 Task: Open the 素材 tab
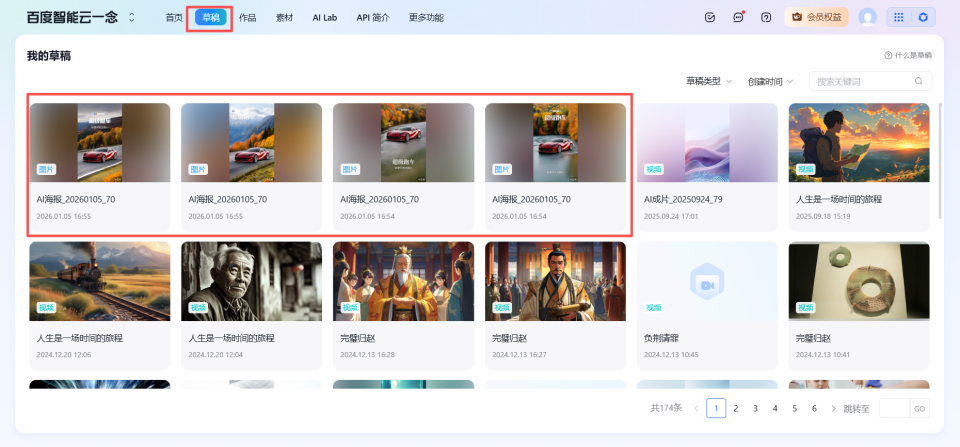pos(285,17)
